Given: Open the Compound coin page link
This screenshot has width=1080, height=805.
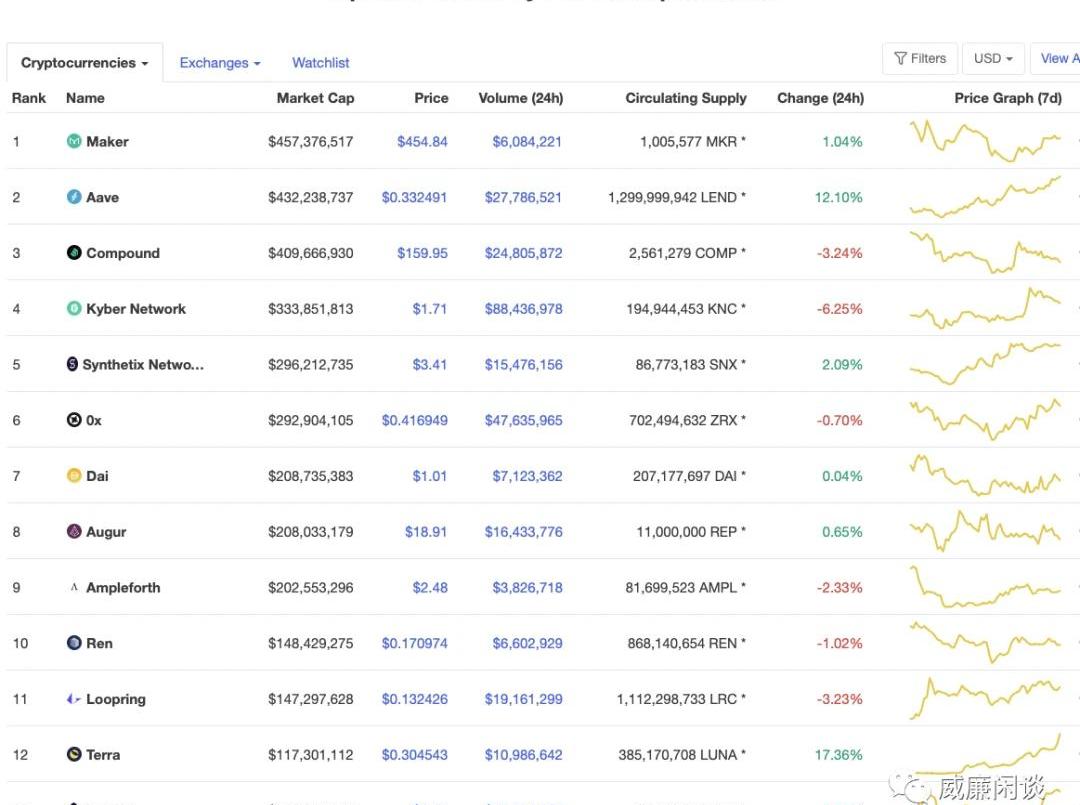Looking at the screenshot, I should click(123, 253).
